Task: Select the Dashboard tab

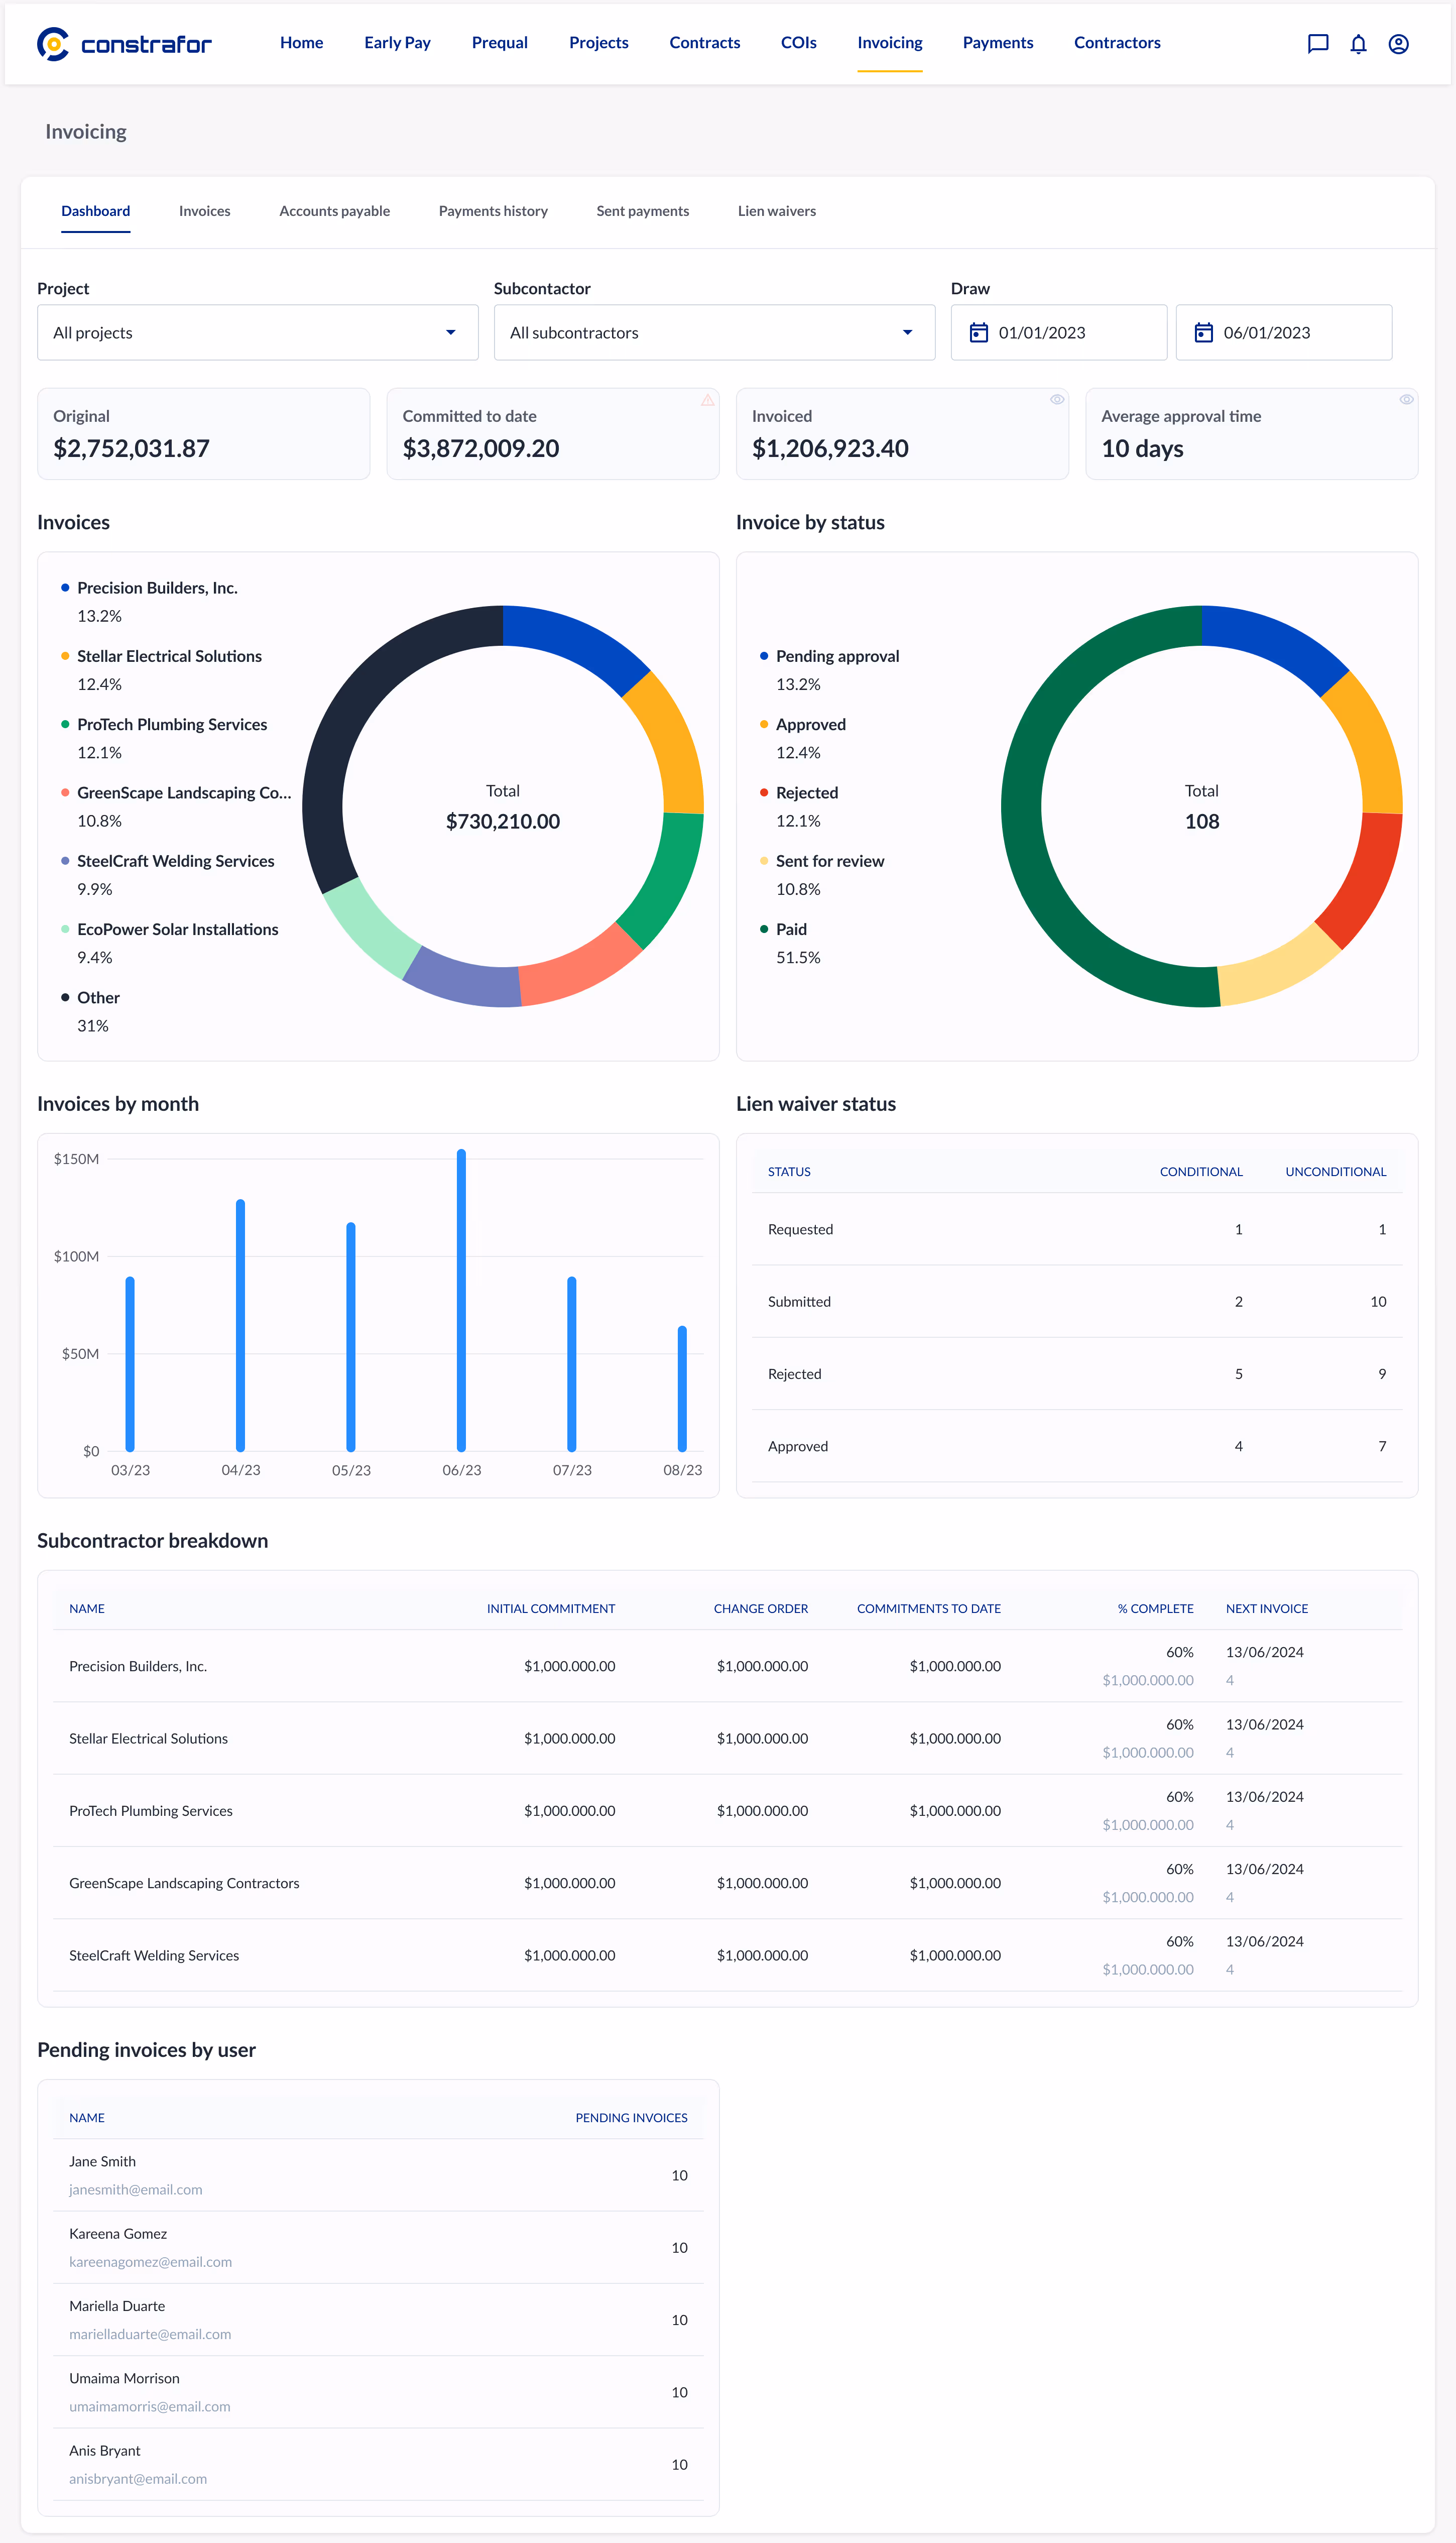Action: [x=95, y=211]
